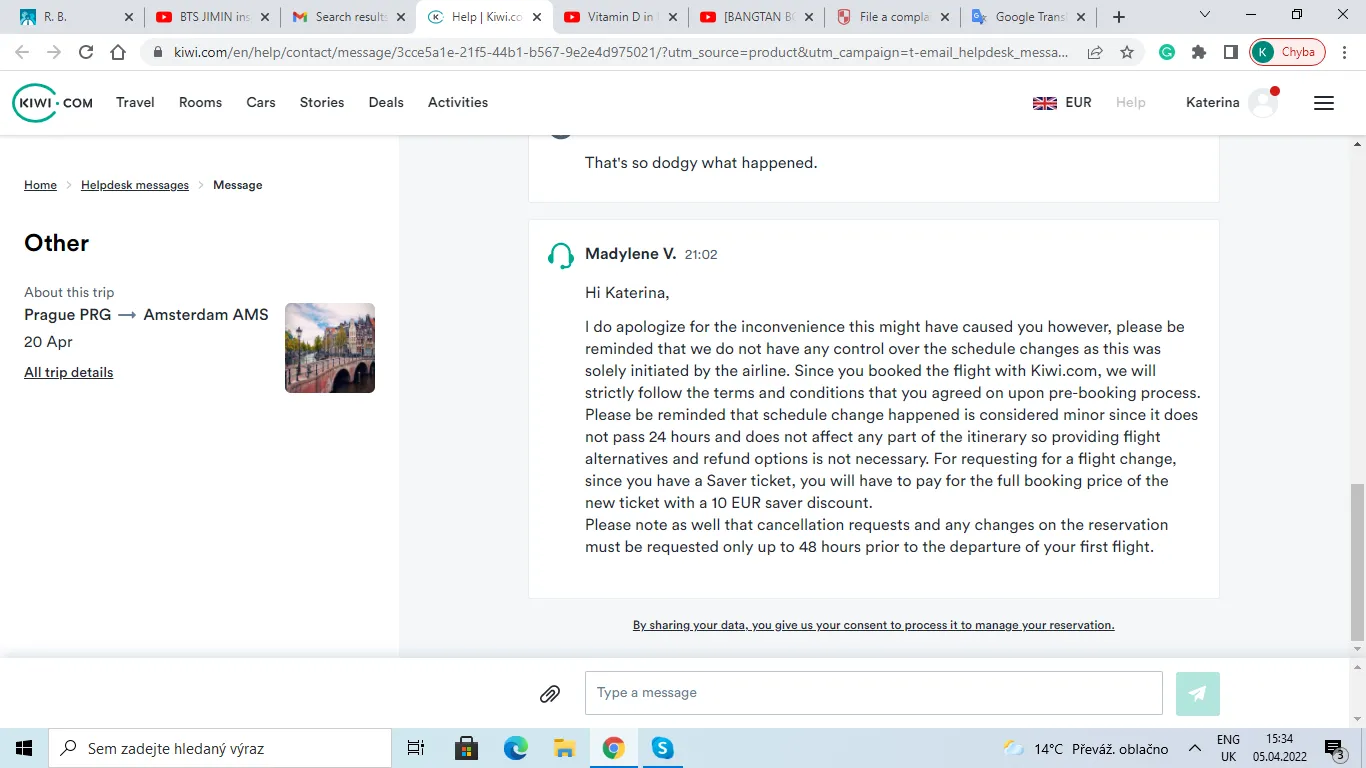Click the Amsterdam trip thumbnail
1366x768 pixels.
(330, 348)
